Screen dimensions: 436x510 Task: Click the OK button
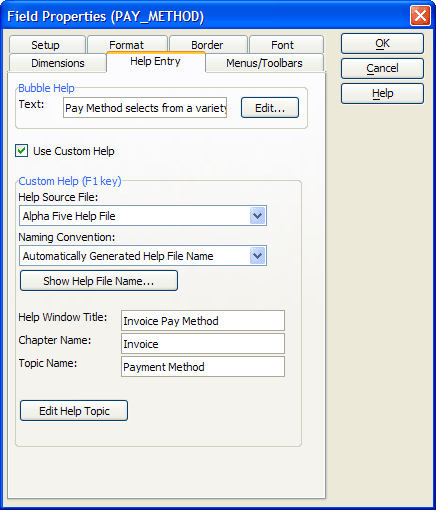(x=382, y=43)
